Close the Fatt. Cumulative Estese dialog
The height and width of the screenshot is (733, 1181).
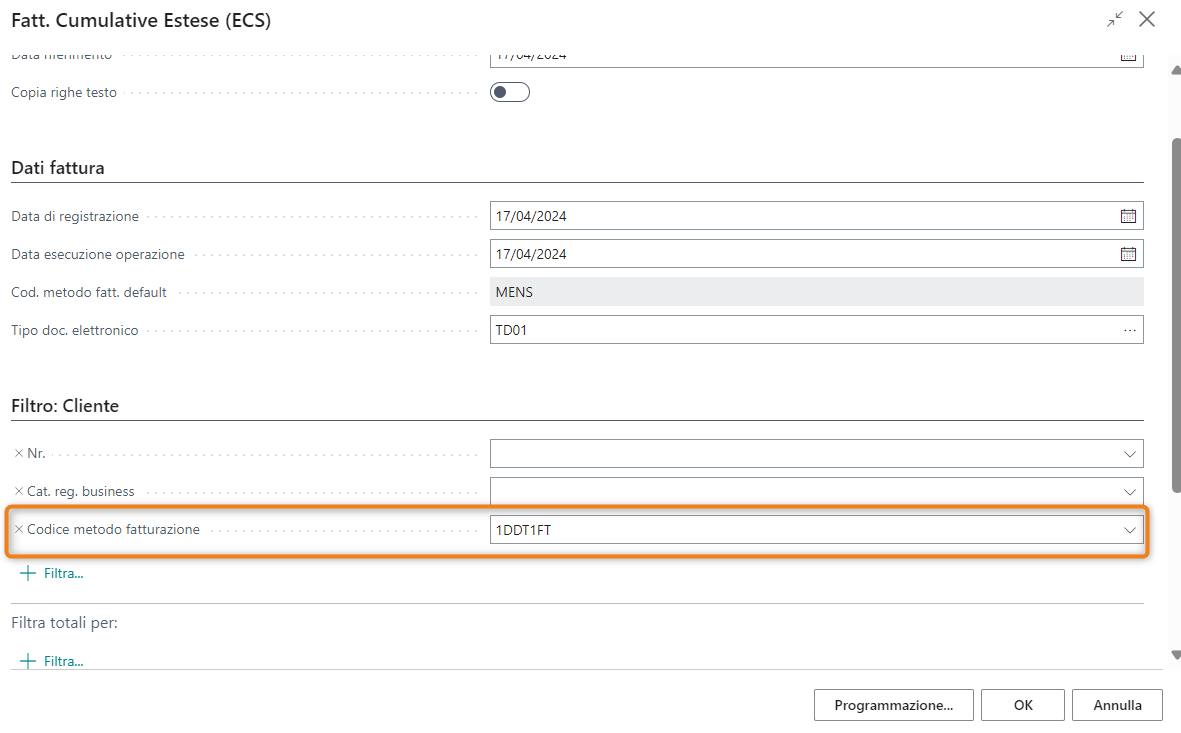[x=1147, y=20]
